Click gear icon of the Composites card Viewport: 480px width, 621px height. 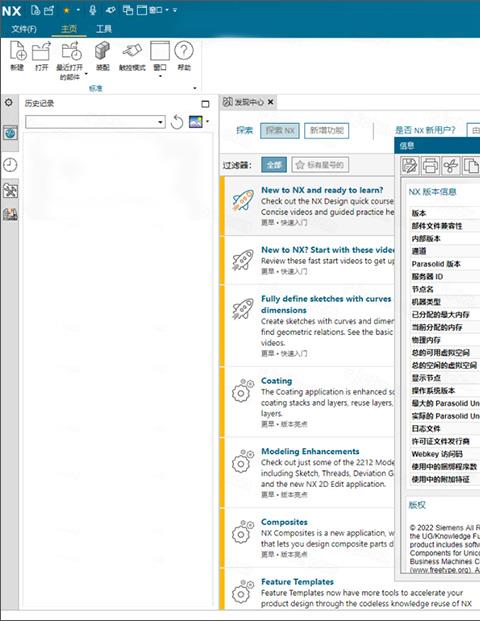242,531
